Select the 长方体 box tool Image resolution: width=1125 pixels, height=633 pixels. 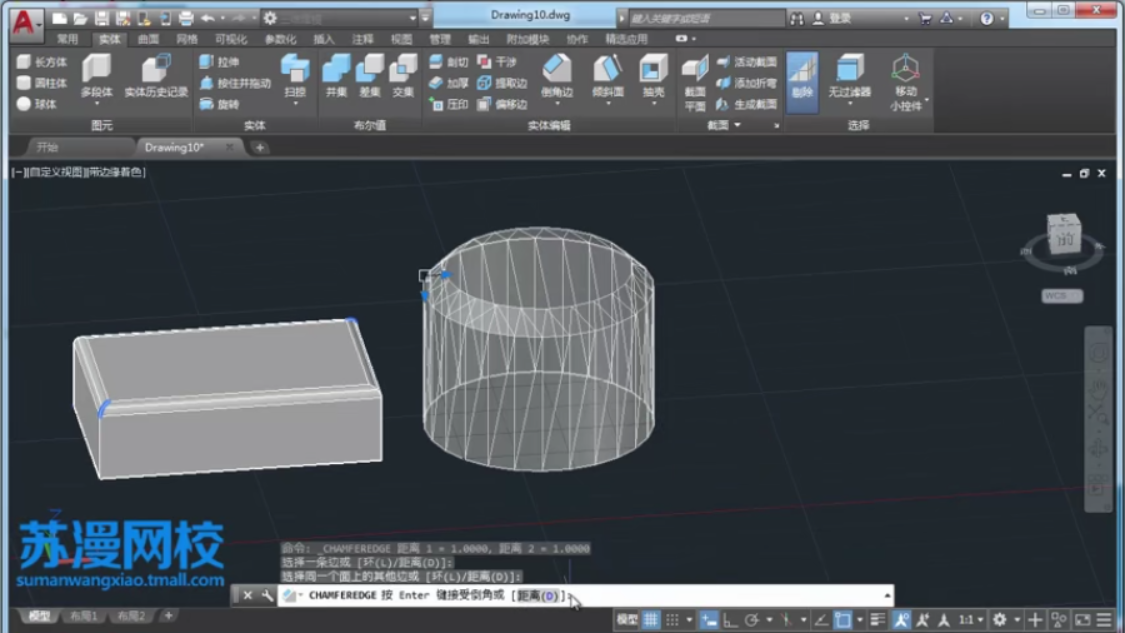pyautogui.click(x=42, y=62)
